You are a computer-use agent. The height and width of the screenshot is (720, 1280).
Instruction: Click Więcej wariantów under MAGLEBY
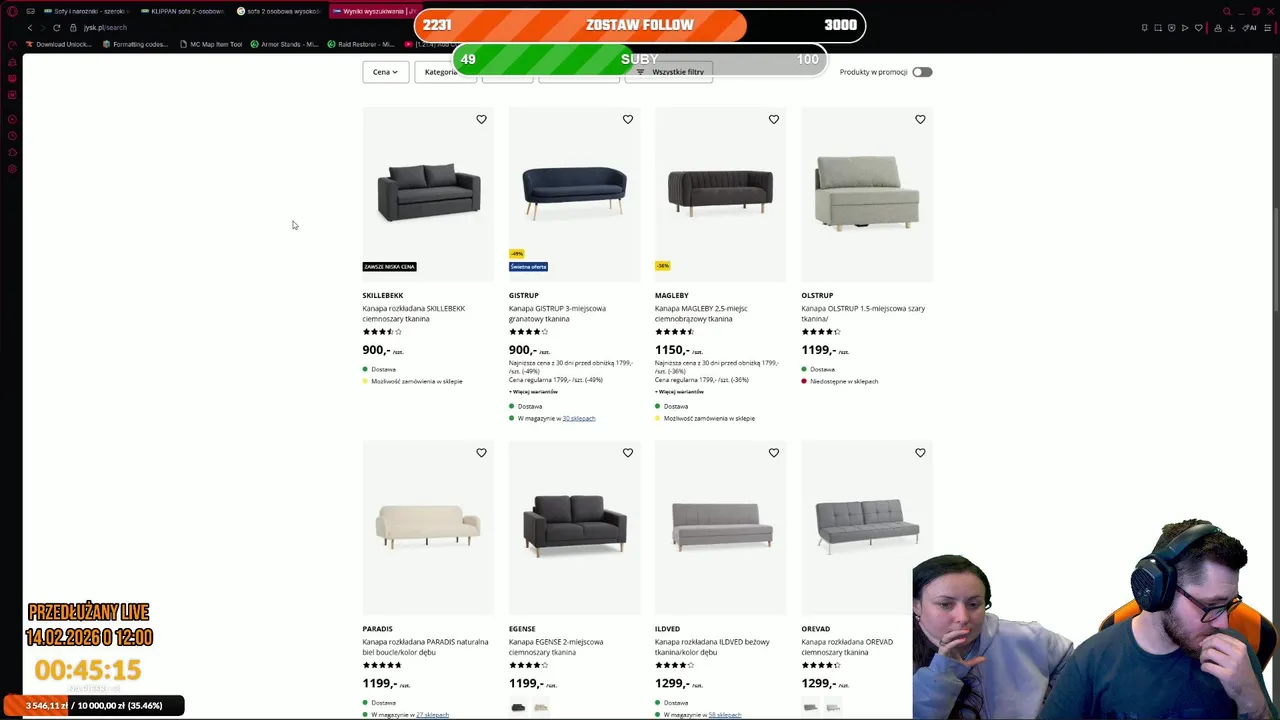click(681, 392)
